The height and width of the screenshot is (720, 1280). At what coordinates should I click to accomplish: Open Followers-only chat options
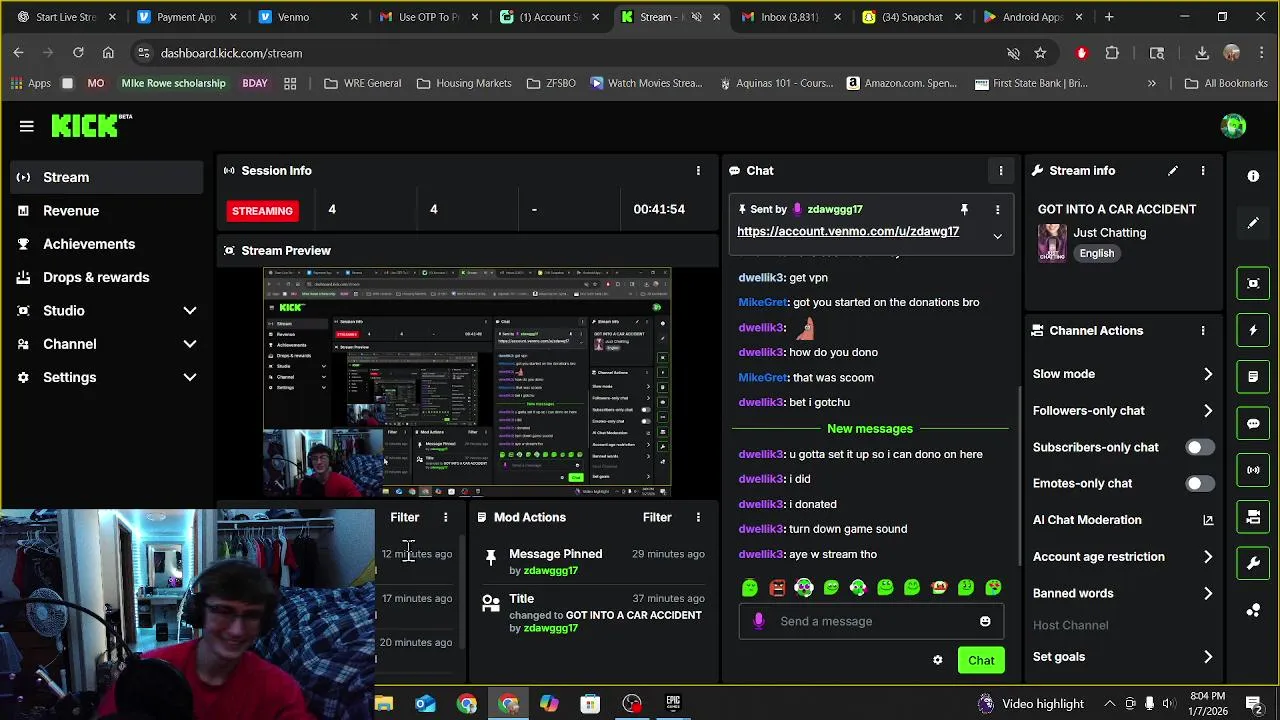1123,411
